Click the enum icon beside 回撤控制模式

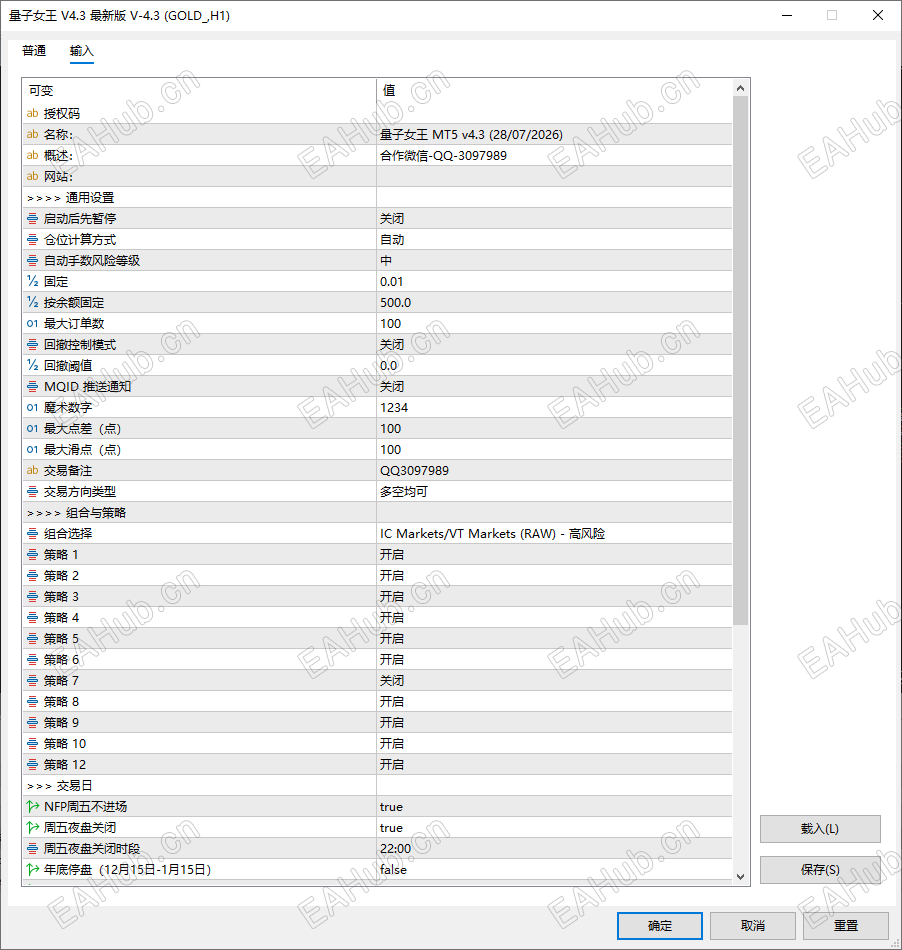coord(33,344)
